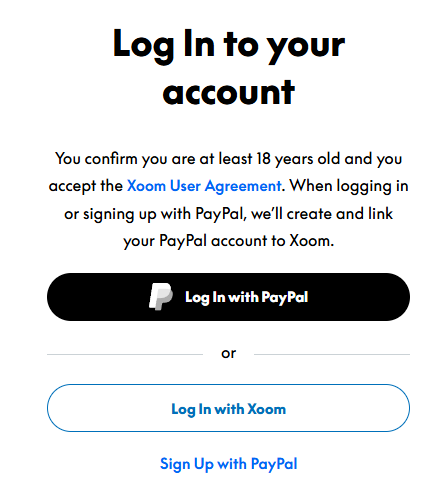446x500 pixels.
Task: Click the word 'account' in the heading
Action: click(229, 93)
